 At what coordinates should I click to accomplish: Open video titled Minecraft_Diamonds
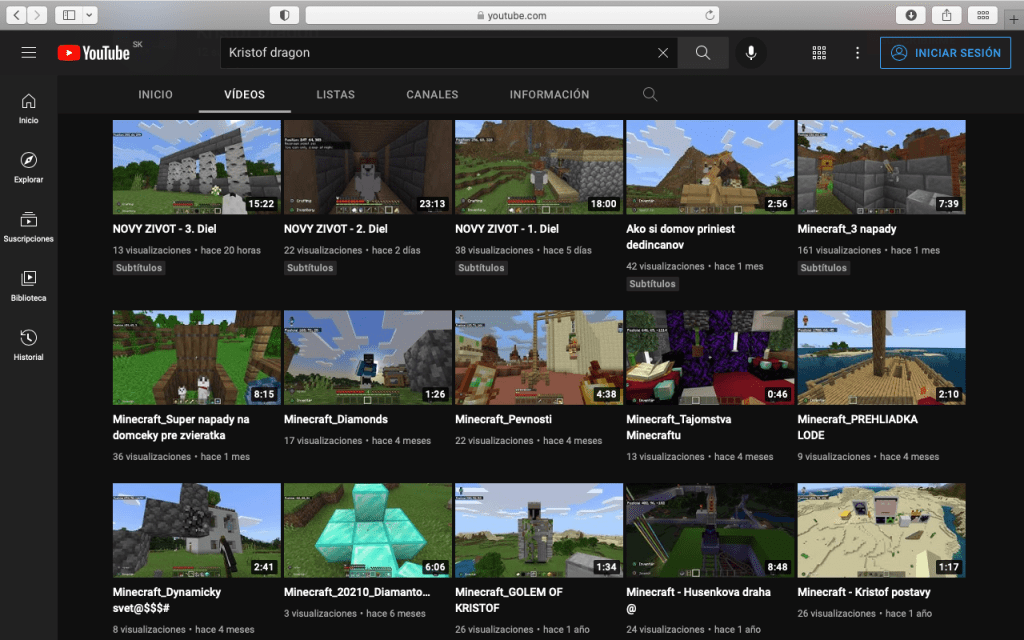335,420
